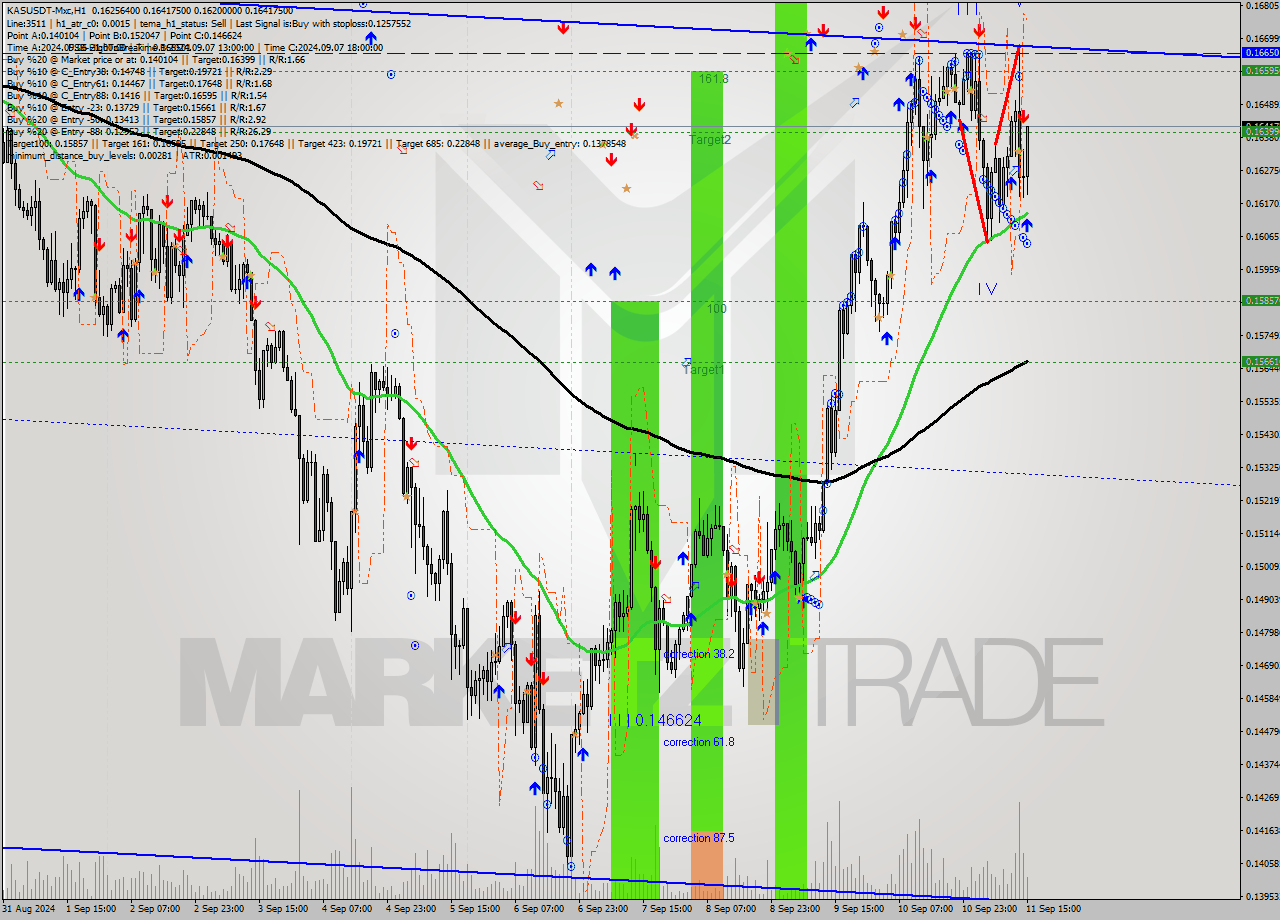This screenshot has height=920, width=1280.
Task: Click the green 0.16595 price tag
Action: pyautogui.click(x=1260, y=70)
